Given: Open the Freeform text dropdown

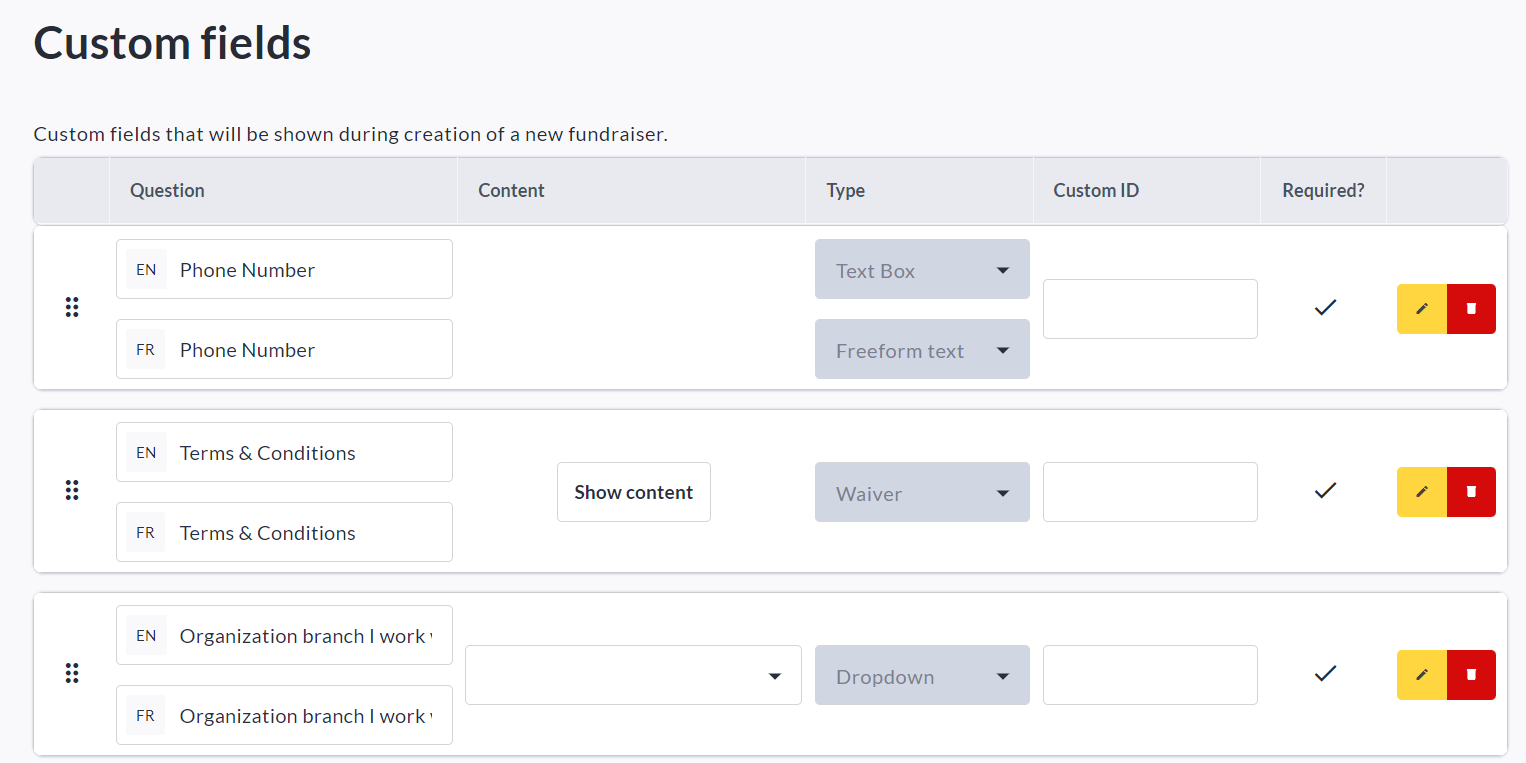Looking at the screenshot, I should pos(921,350).
